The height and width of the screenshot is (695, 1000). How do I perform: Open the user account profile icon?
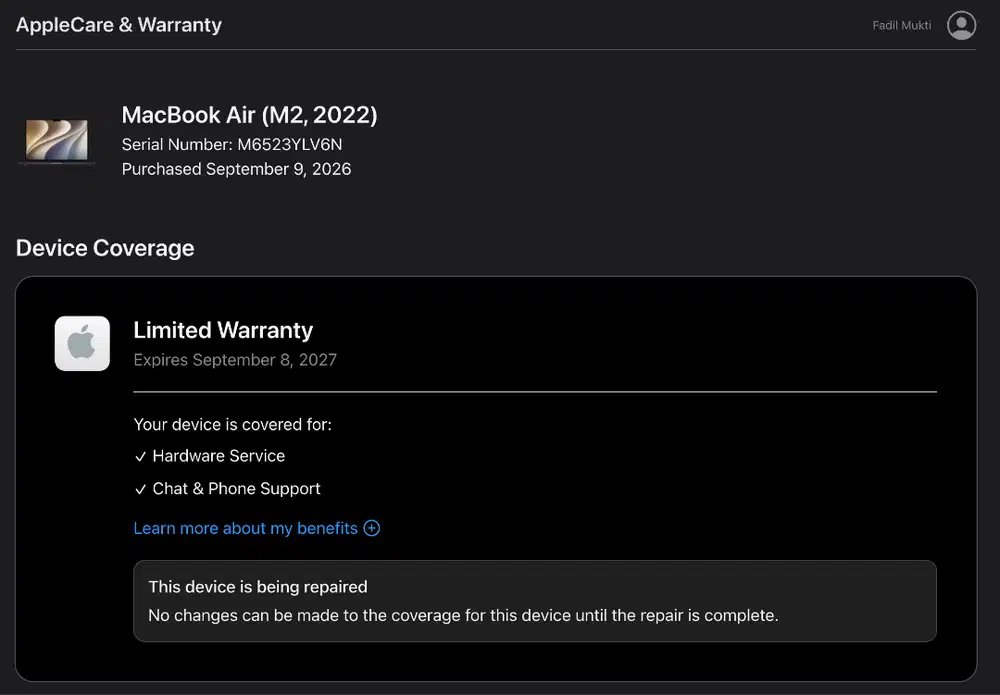click(961, 26)
